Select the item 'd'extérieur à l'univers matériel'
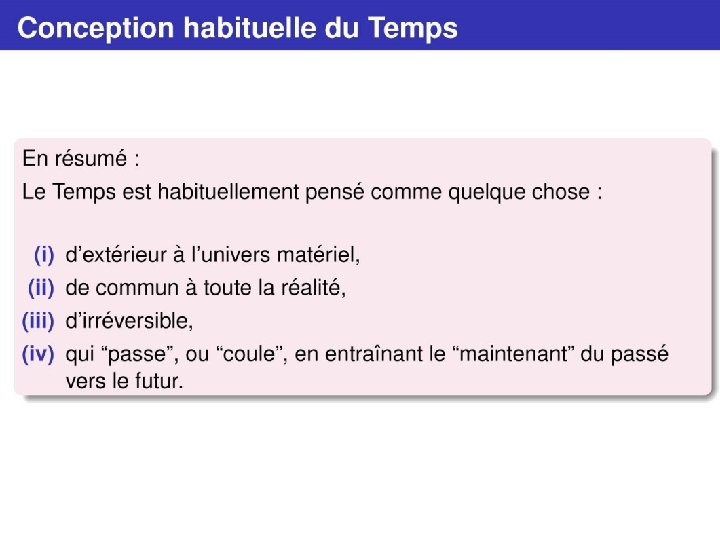 (213, 255)
